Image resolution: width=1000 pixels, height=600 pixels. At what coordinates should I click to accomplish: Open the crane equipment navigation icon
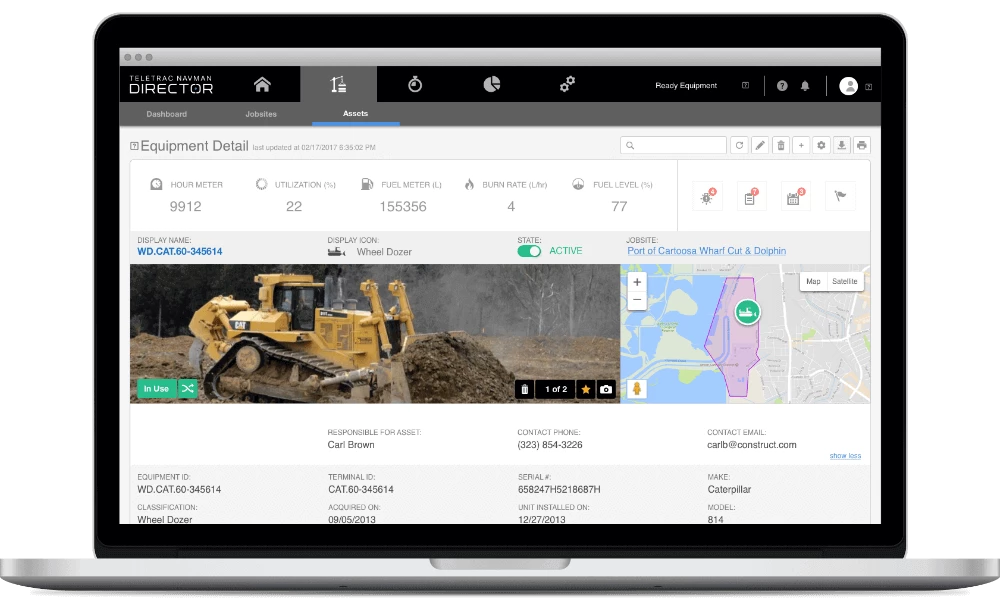point(339,84)
